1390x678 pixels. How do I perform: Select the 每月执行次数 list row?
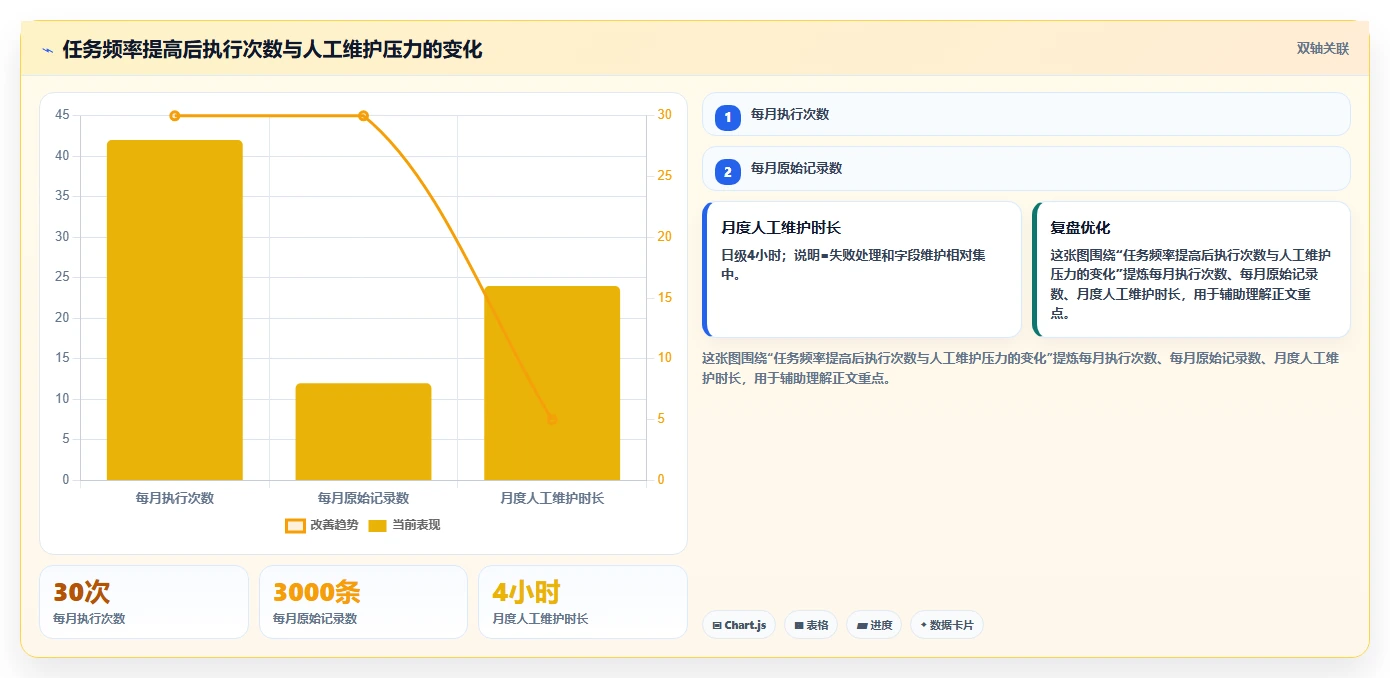coord(1026,114)
